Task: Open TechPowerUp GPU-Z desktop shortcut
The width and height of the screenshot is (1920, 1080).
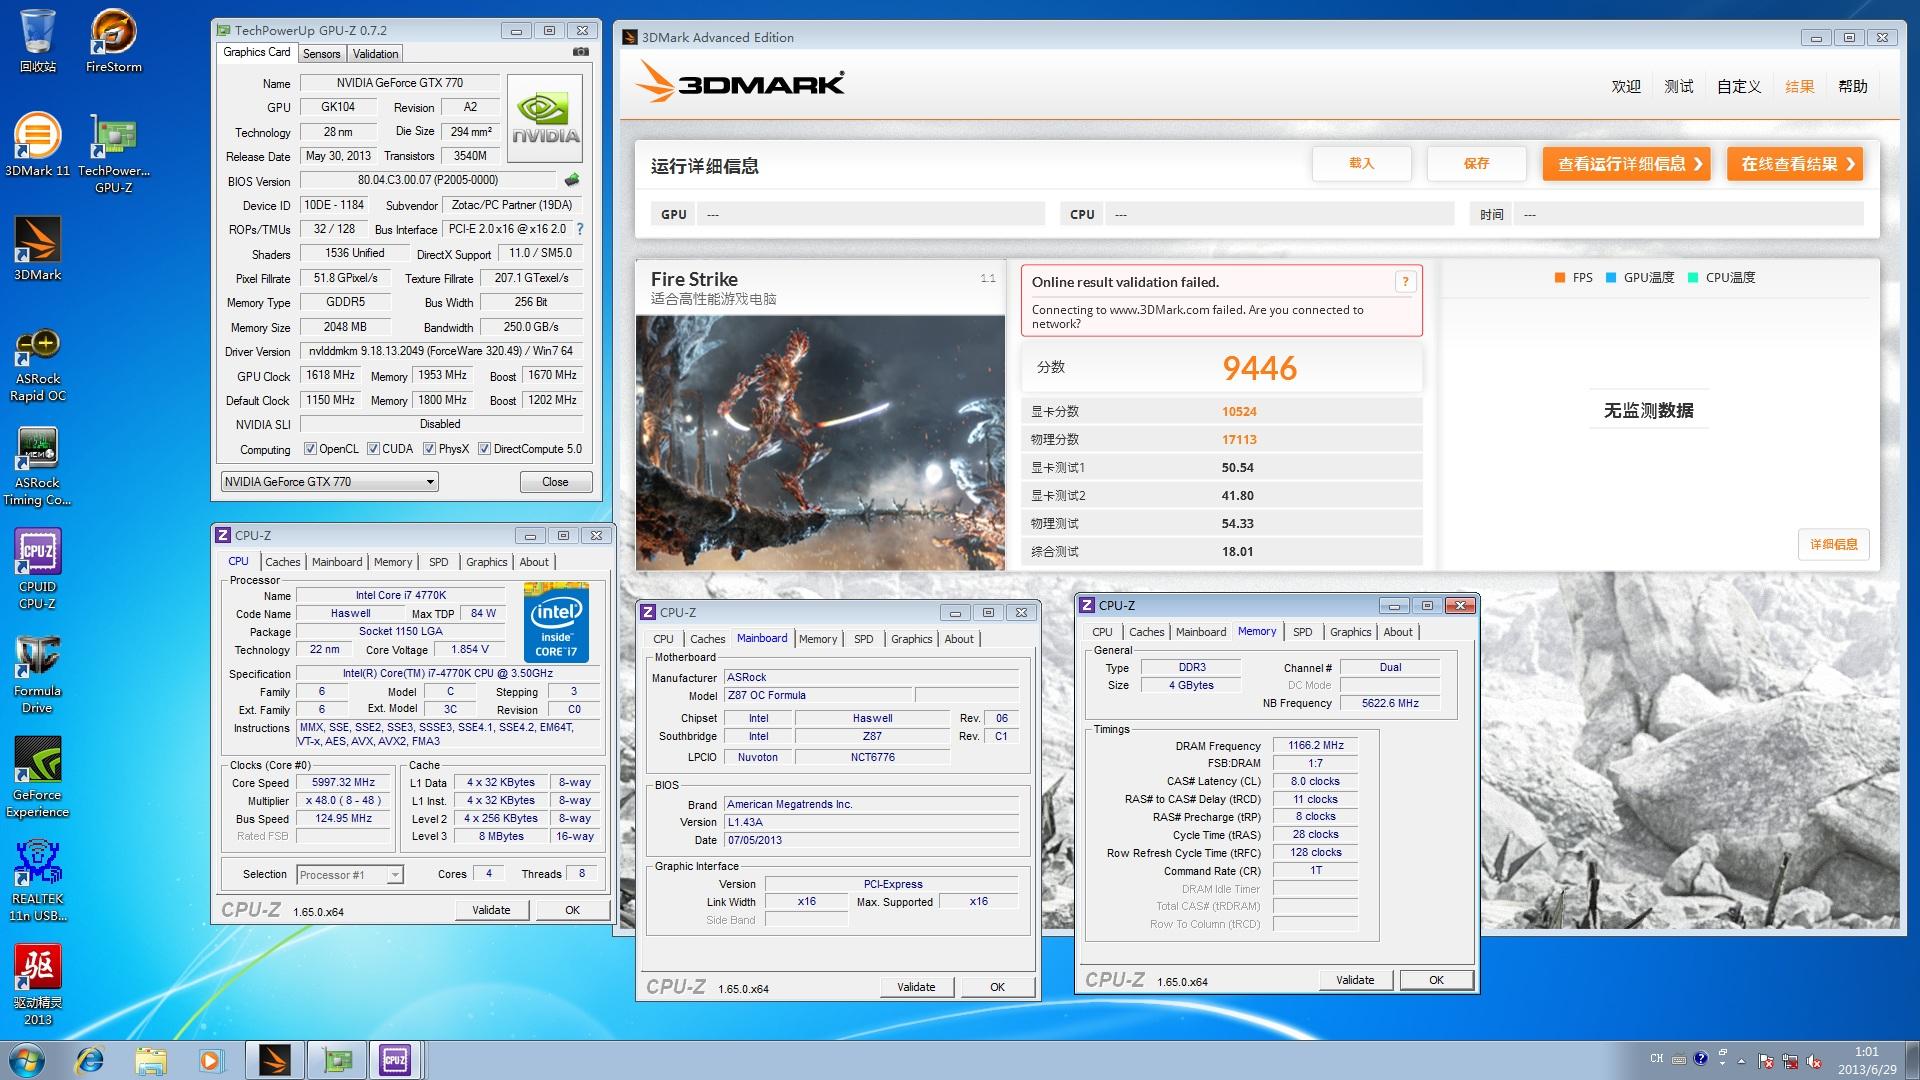Action: coord(113,152)
